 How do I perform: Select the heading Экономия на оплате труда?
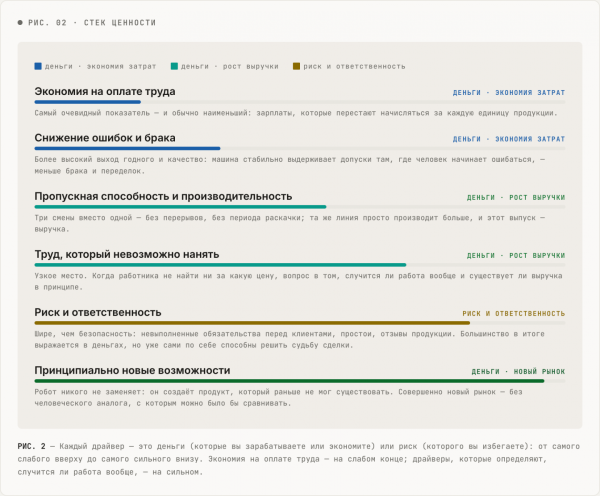(x=105, y=91)
